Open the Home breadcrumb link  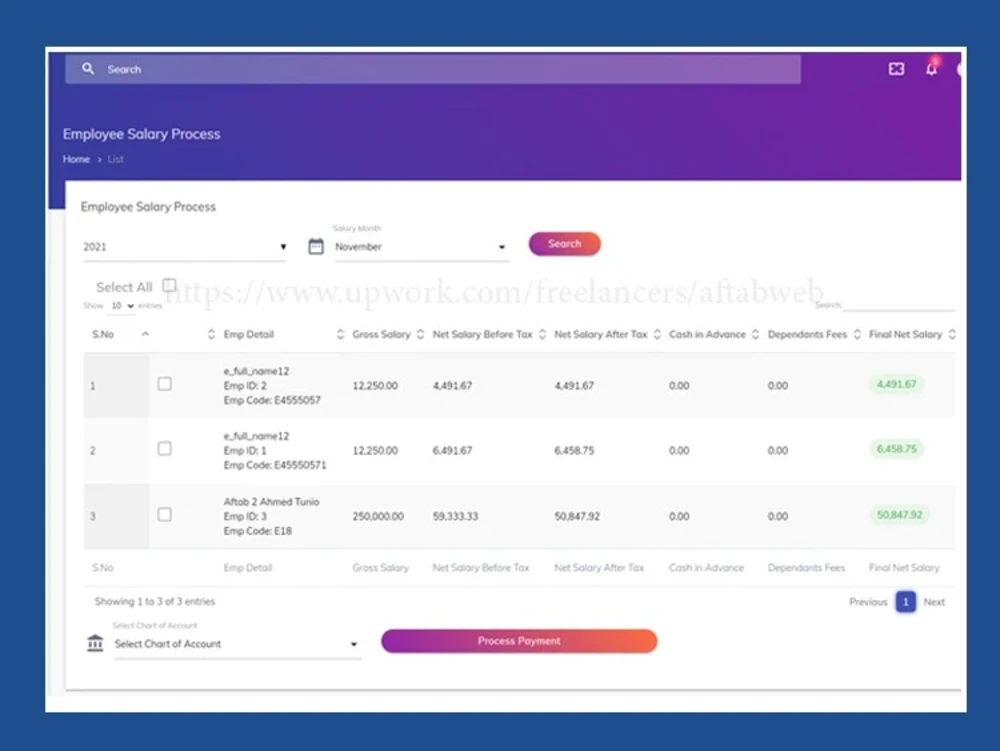coord(76,159)
